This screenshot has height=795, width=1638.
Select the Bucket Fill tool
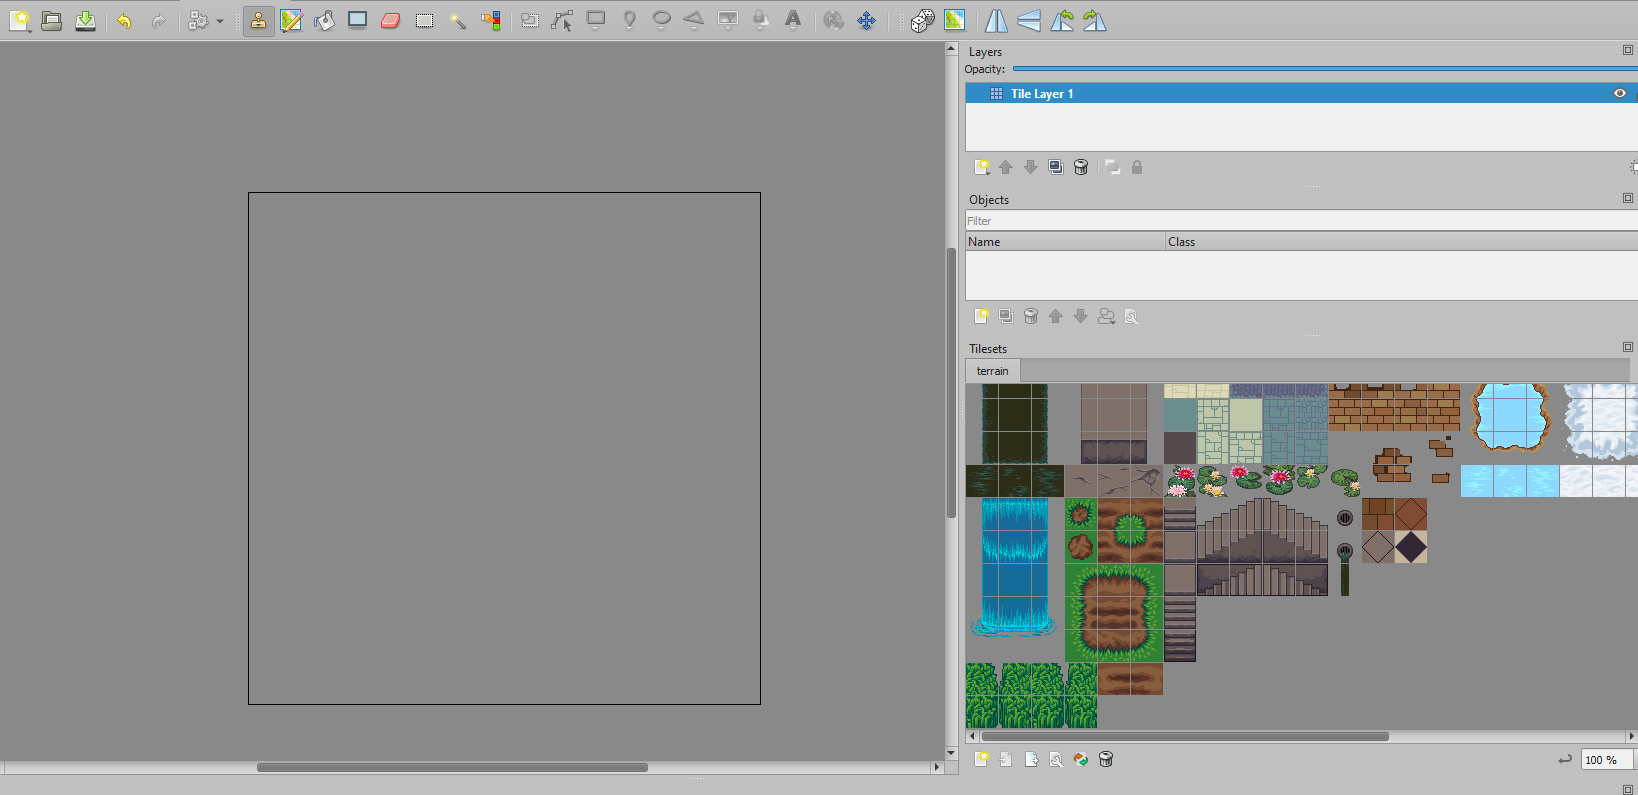tap(324, 20)
